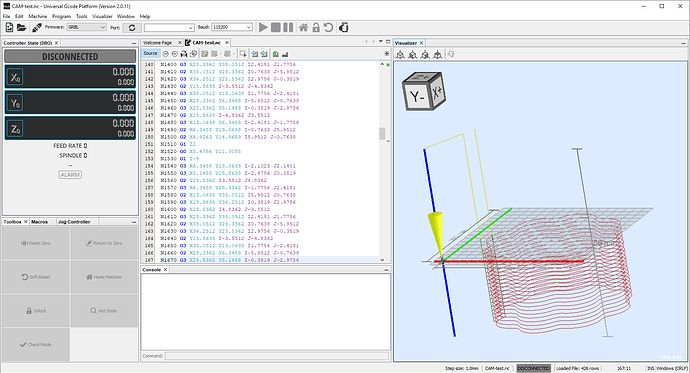Close the Controller State (DRO) tab
Screen dimensions: 690x373
pos(56,43)
